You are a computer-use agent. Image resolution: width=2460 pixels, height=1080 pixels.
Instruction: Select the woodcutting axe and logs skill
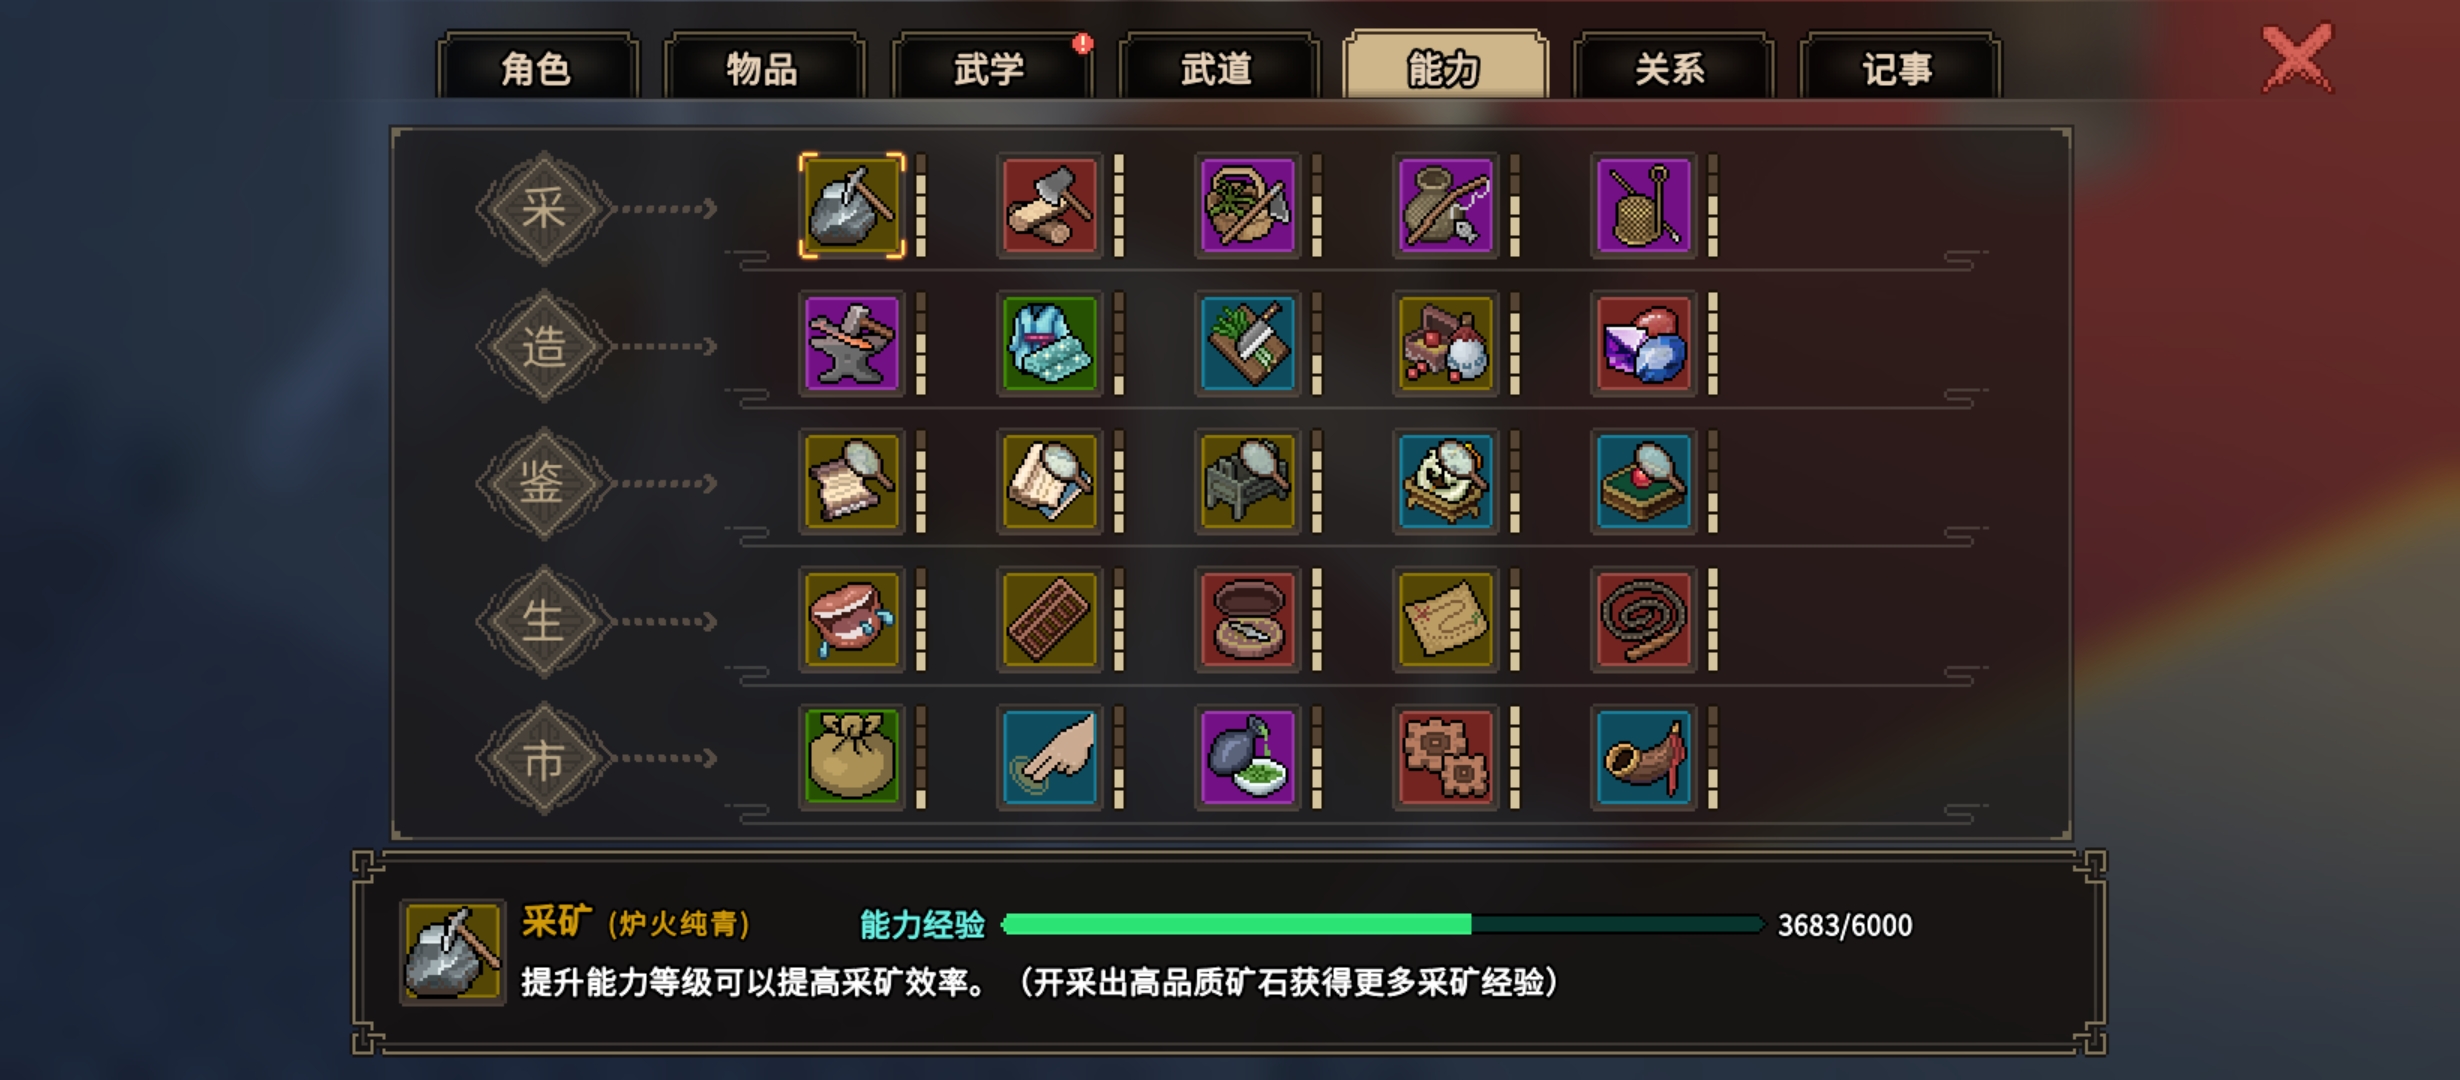tap(1049, 206)
